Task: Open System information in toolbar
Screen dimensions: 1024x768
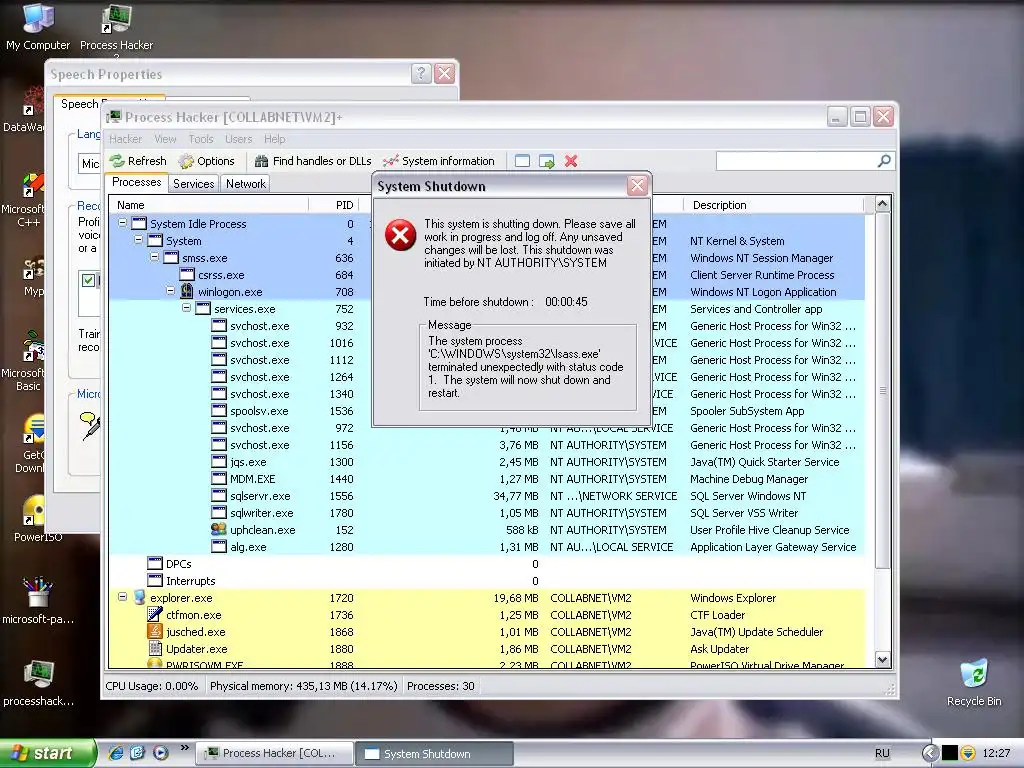Action: (x=439, y=161)
